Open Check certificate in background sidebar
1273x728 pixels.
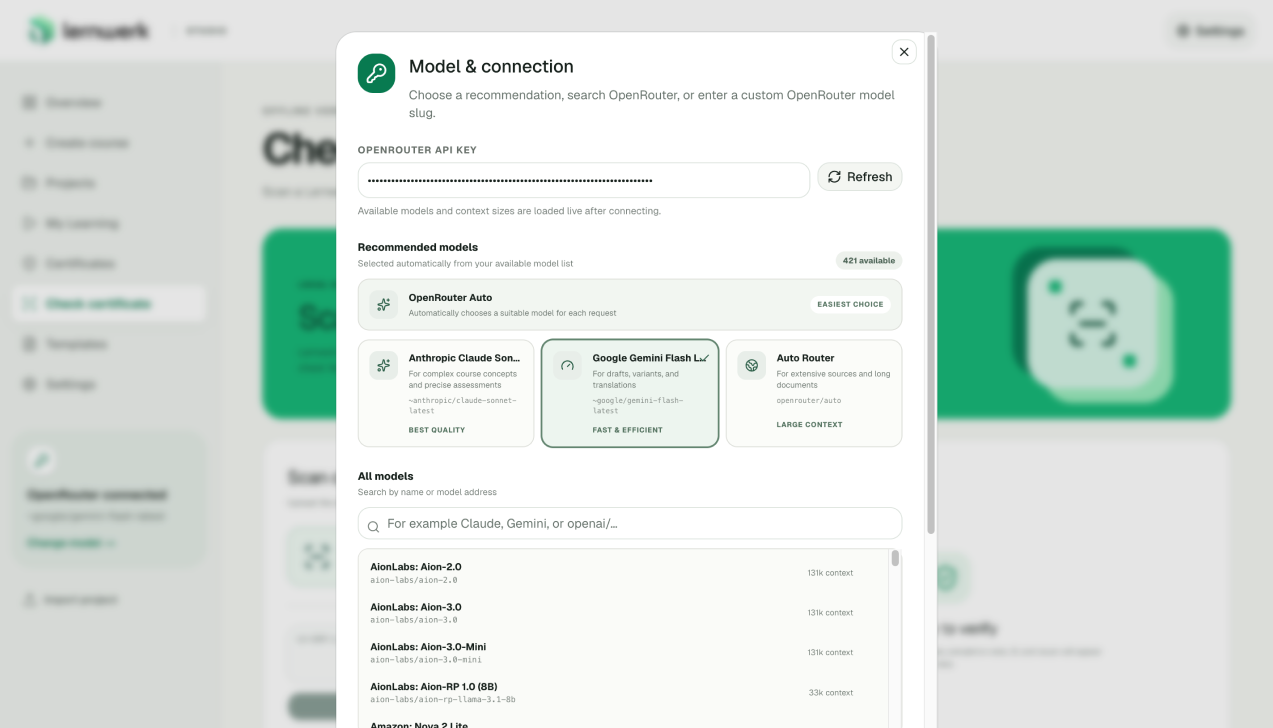pos(110,304)
